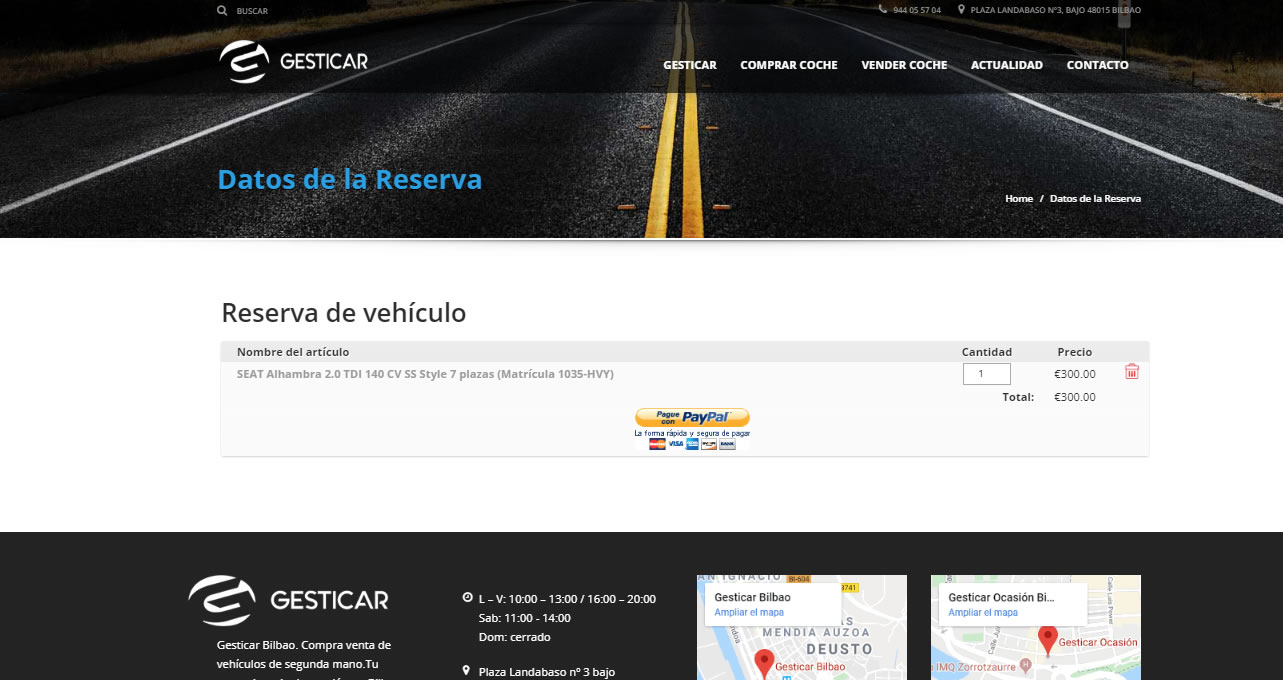
Task: Click the Plaza Landabaso nº 3 bajo footer address
Action: point(547,672)
